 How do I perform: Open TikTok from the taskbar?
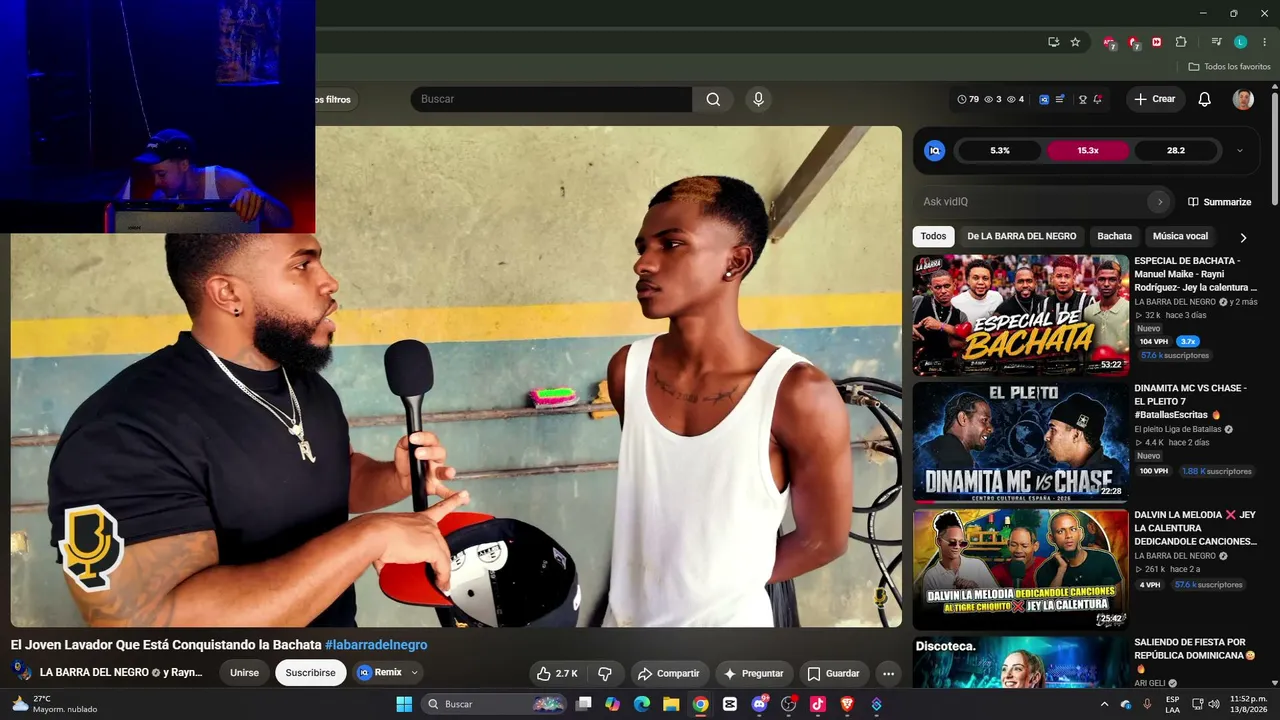click(817, 704)
